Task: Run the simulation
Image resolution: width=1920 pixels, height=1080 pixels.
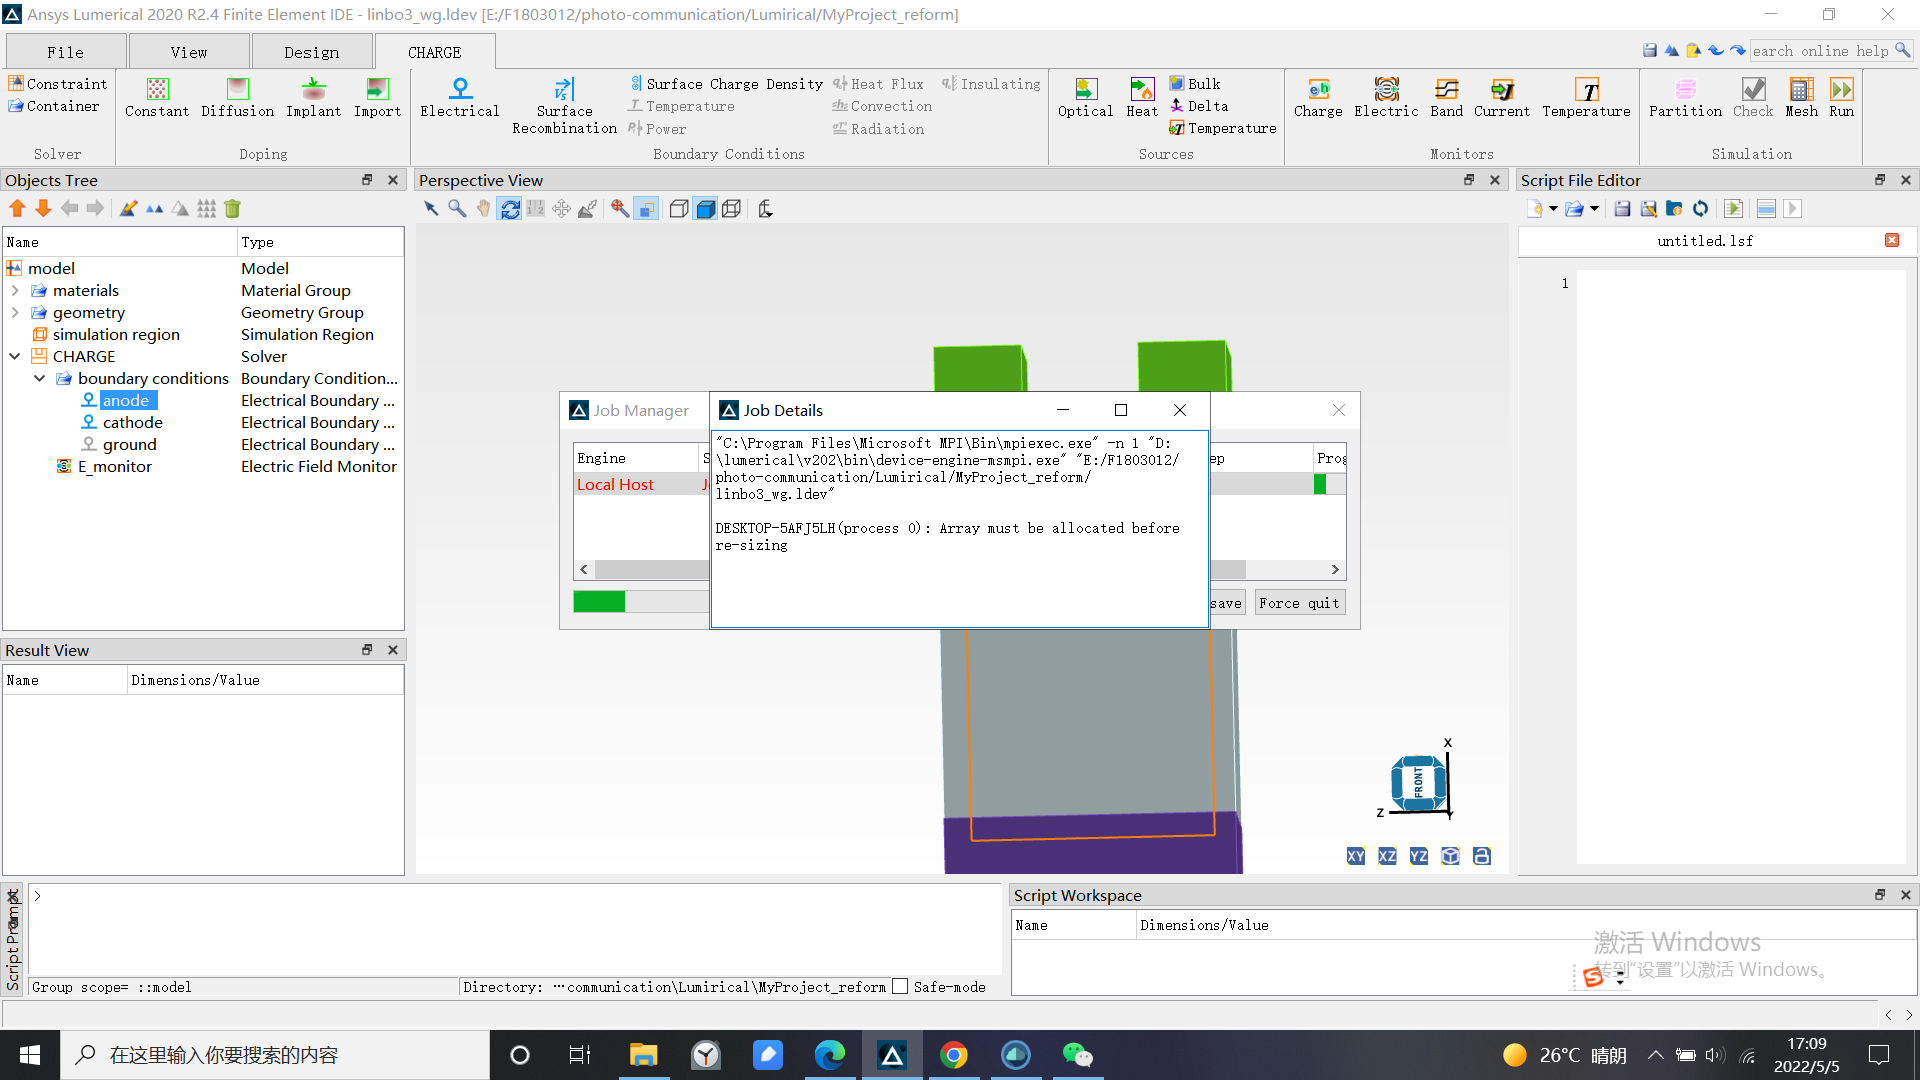Action: click(1841, 97)
